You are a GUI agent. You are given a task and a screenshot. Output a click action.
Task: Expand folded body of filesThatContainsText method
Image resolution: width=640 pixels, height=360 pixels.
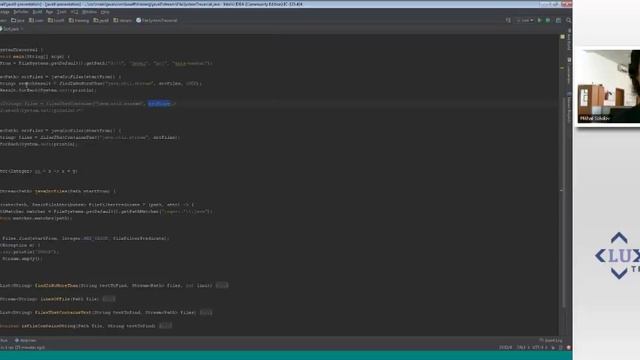(206, 312)
